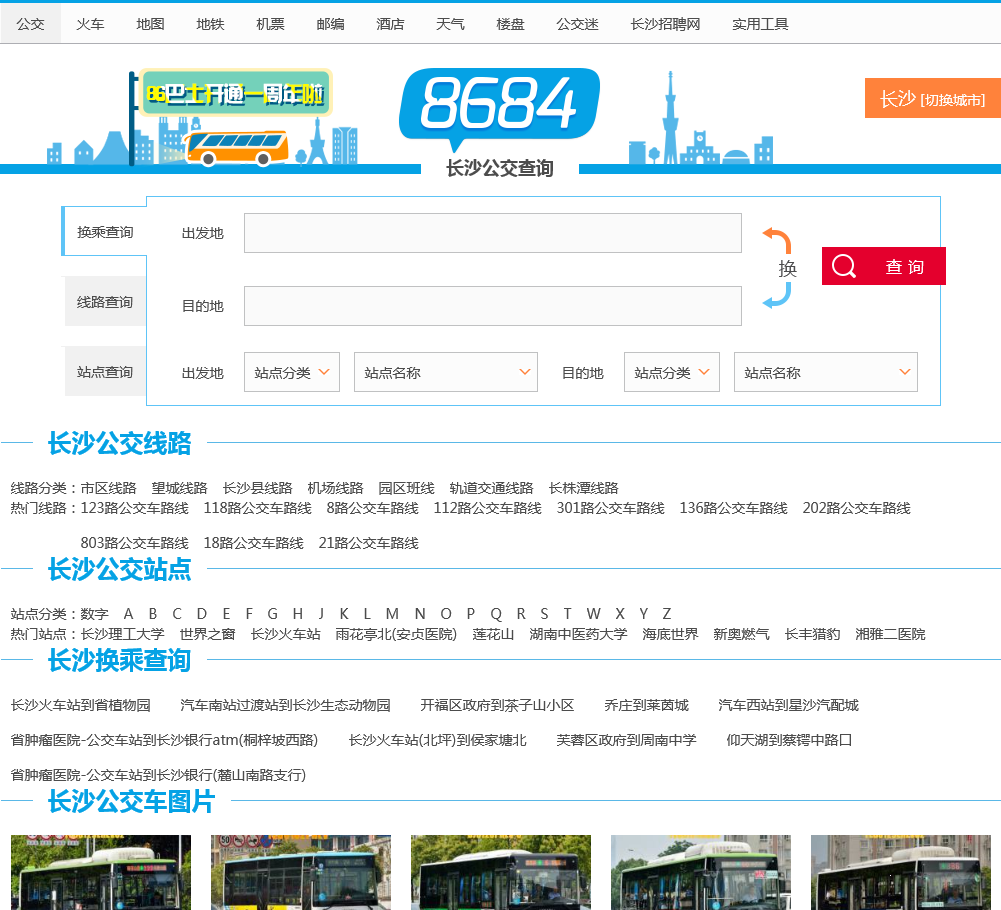Open 轨道交通线路 category link
Viewport: 1001px width, 910px height.
pos(492,489)
